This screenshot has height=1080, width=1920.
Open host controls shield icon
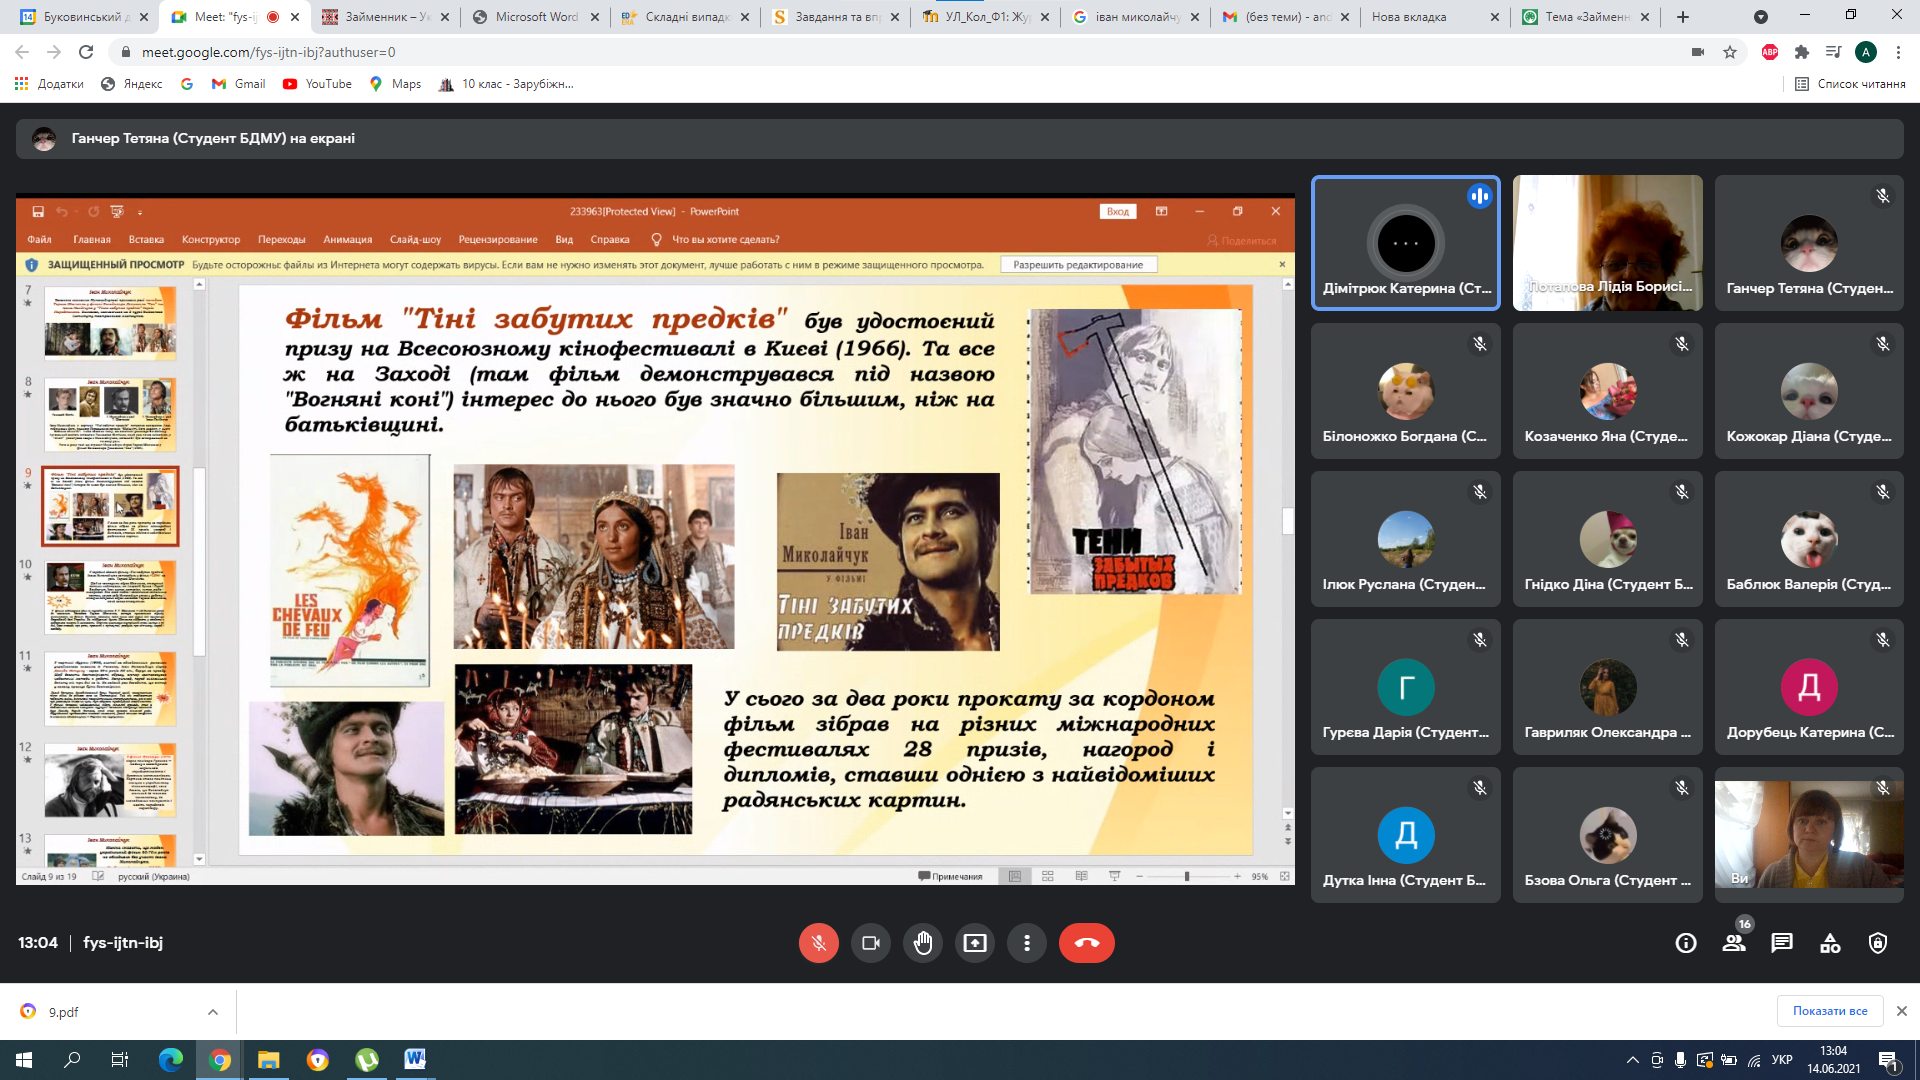(x=1878, y=943)
